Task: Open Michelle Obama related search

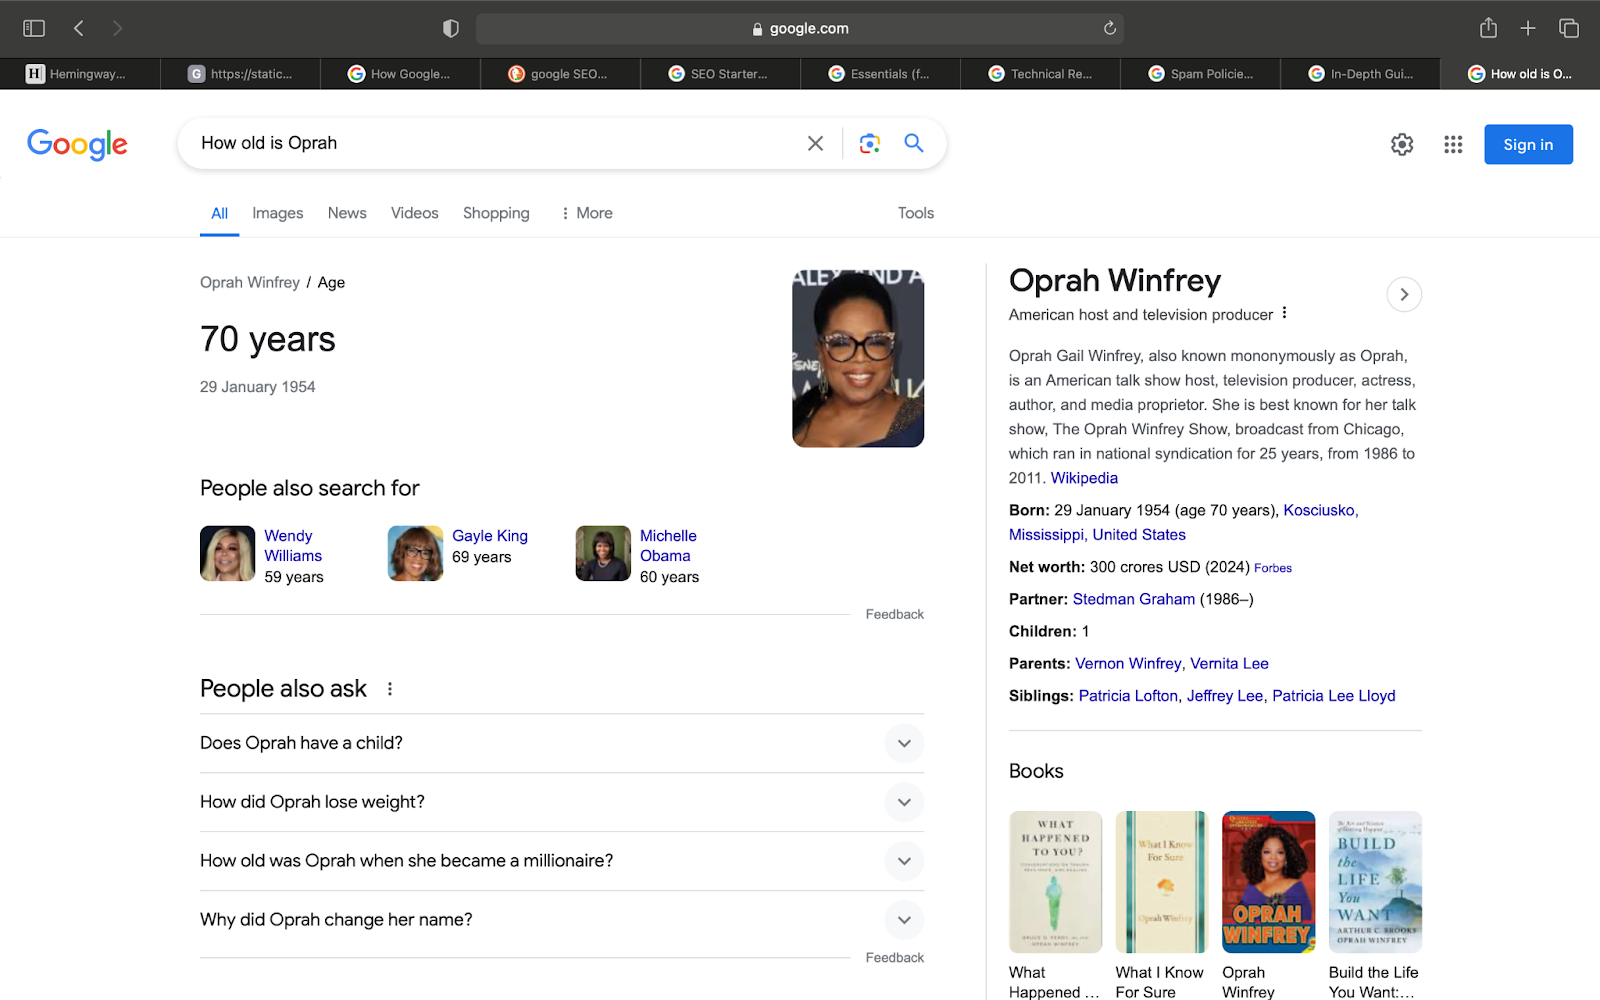Action: [x=668, y=546]
